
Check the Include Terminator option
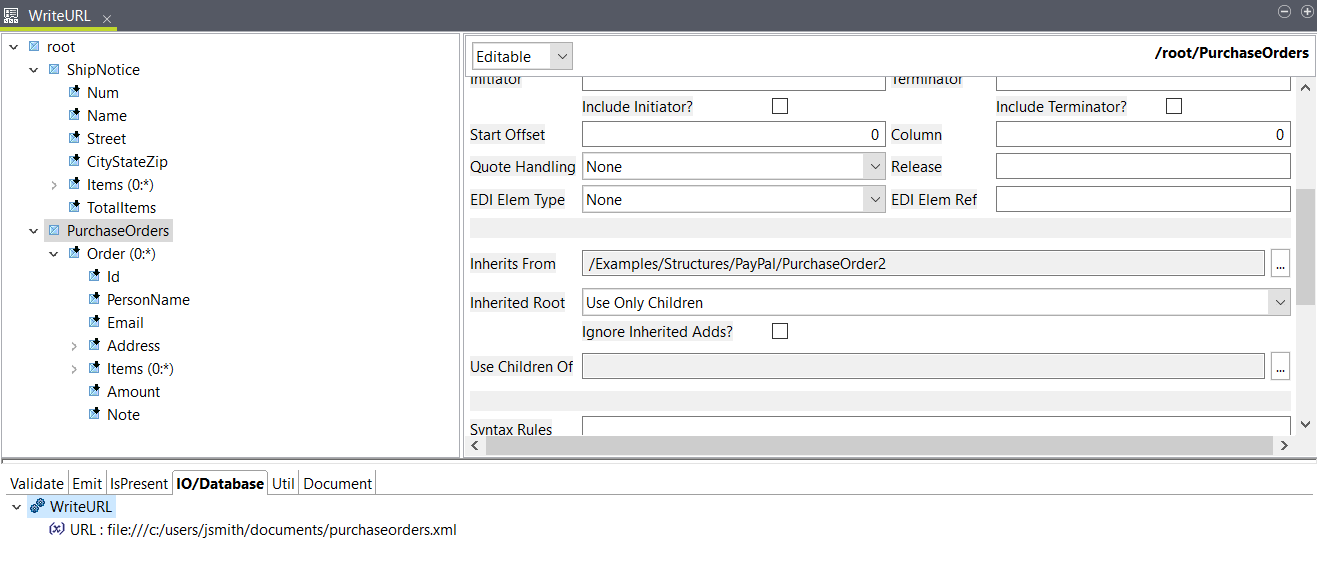(1174, 106)
